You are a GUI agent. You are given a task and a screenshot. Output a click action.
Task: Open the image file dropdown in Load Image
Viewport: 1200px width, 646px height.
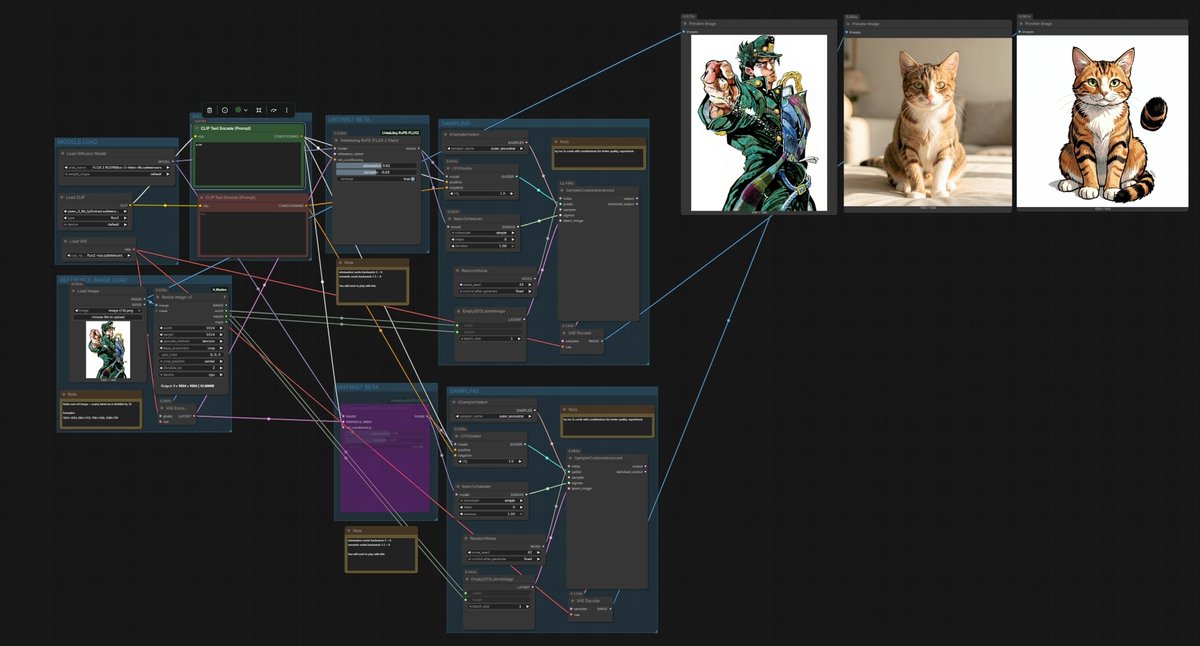[108, 311]
